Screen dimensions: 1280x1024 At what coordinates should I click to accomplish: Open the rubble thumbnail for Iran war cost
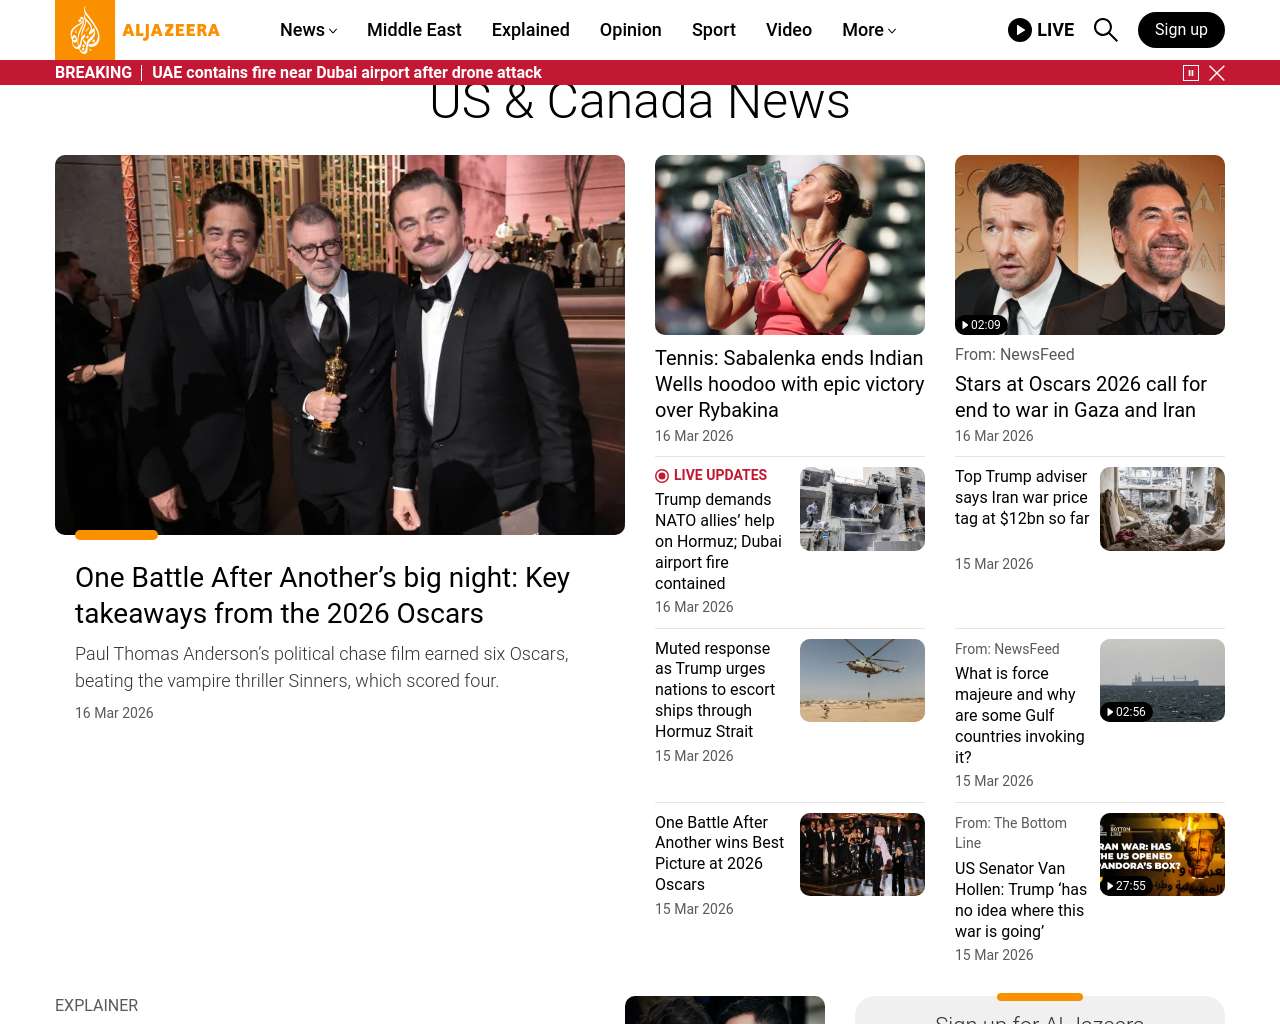click(1162, 509)
